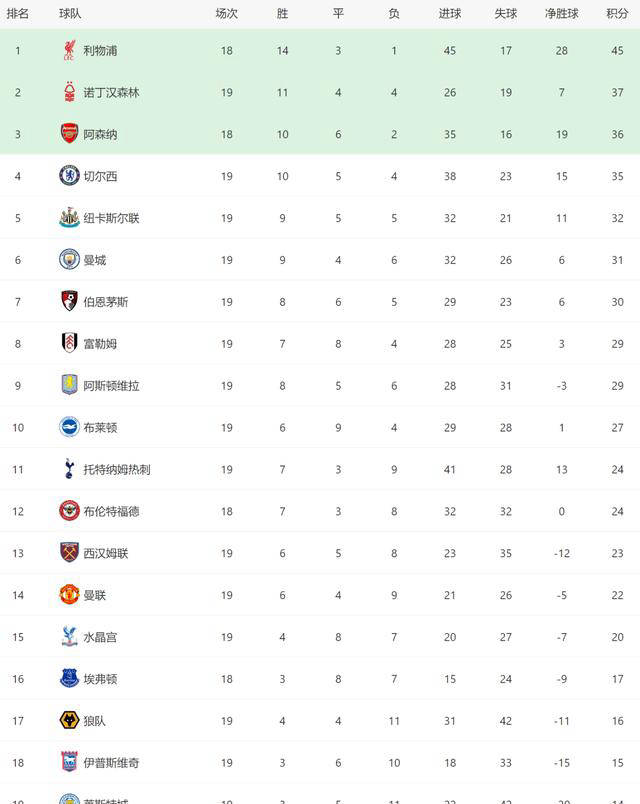Select the Chelsea crest icon
Image resolution: width=640 pixels, height=804 pixels.
(69, 176)
